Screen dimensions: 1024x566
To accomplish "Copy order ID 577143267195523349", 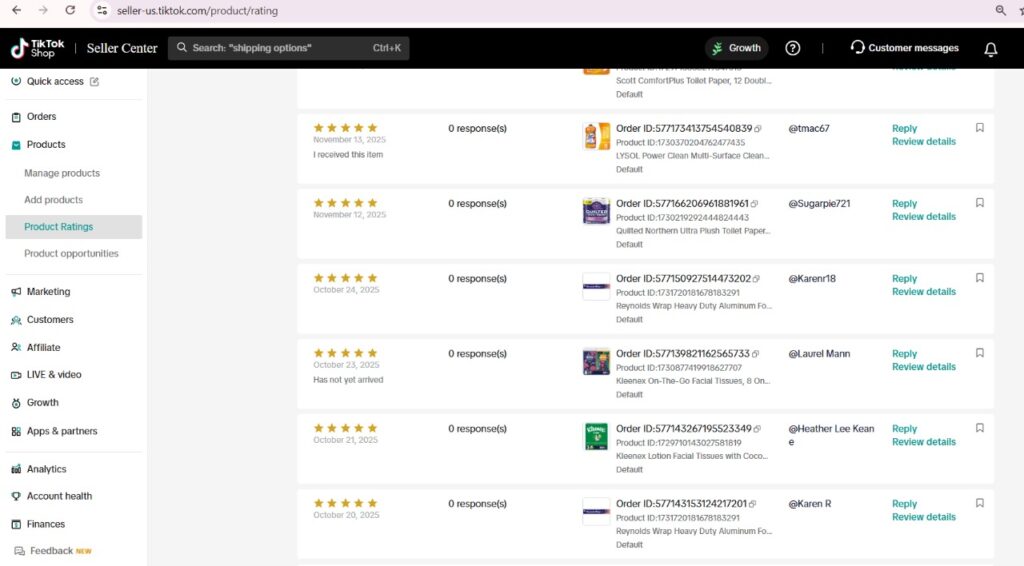I will (758, 429).
